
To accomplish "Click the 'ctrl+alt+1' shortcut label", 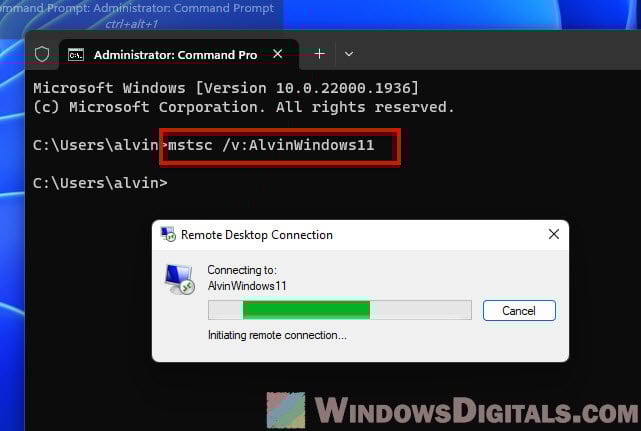I will pyautogui.click(x=131, y=24).
